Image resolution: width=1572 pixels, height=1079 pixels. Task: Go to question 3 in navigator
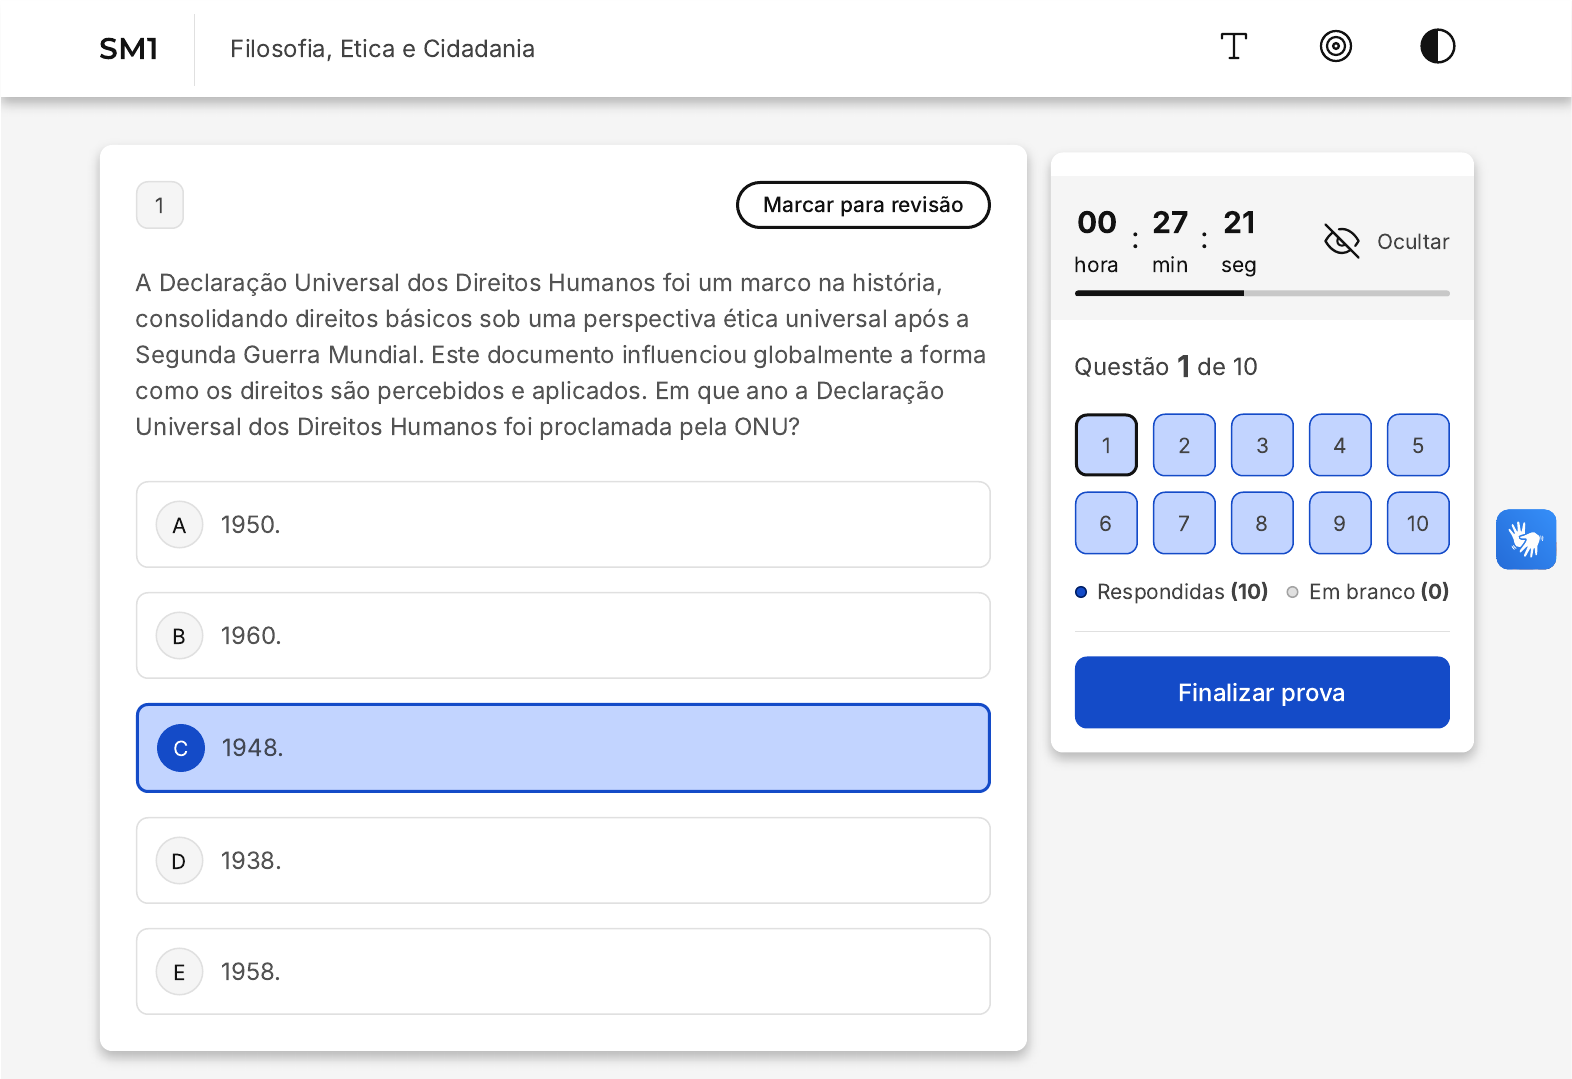(x=1262, y=446)
